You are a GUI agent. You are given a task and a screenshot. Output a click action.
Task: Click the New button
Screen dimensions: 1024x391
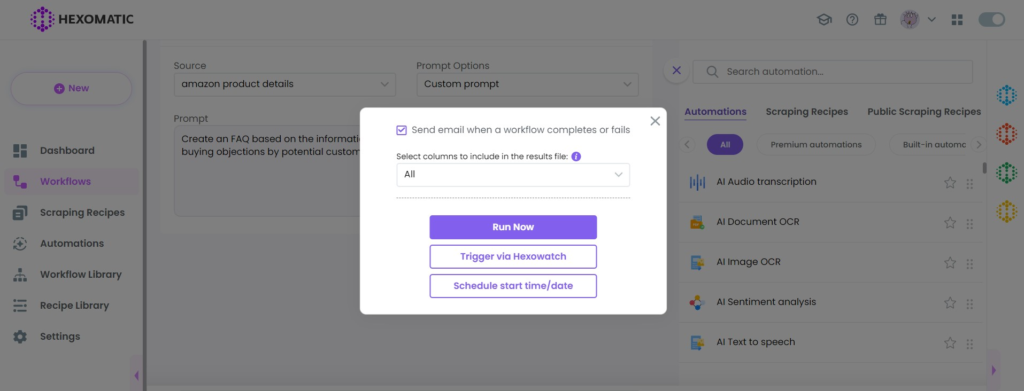(71, 88)
